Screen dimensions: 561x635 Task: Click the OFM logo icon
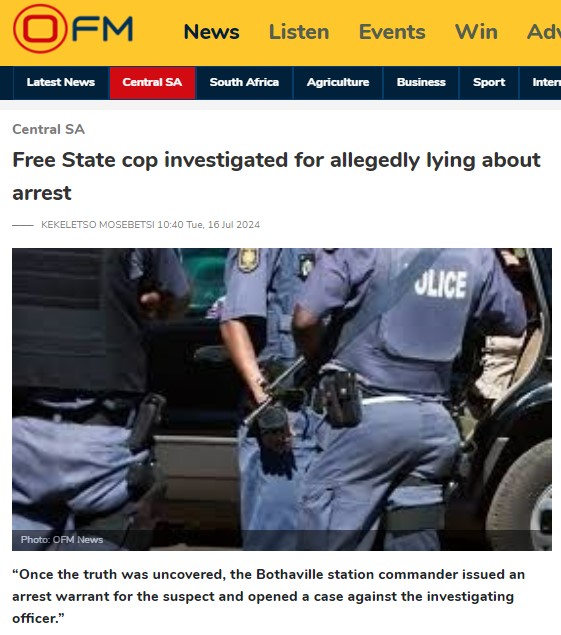[x=73, y=29]
